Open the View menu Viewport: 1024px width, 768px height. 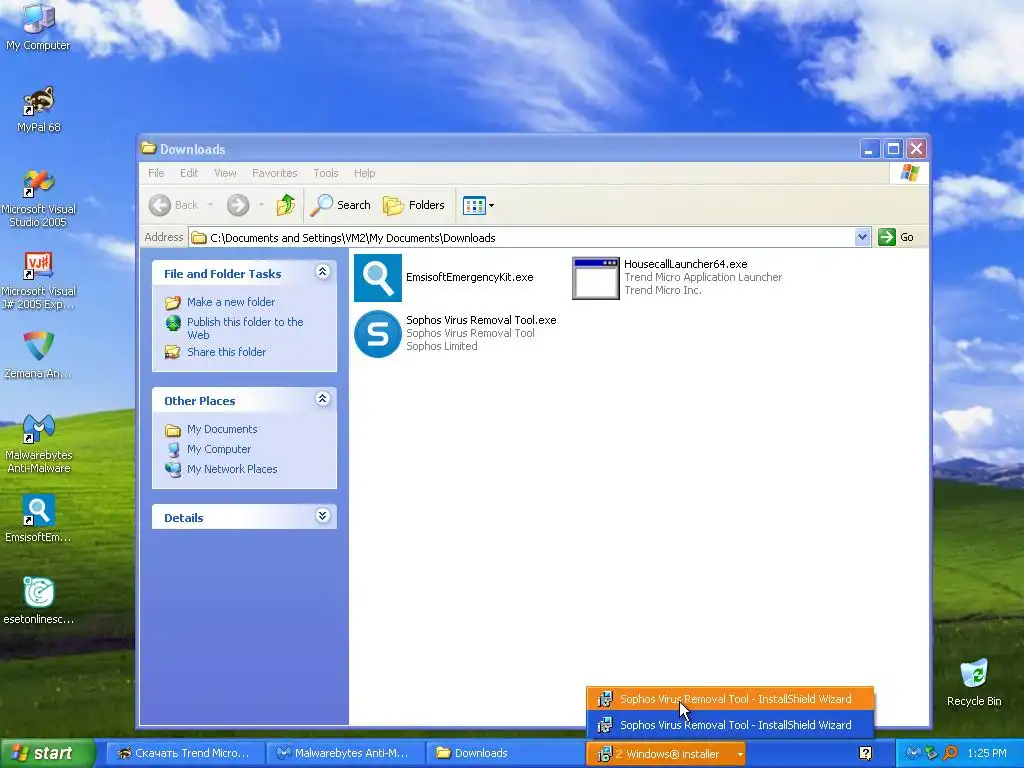point(225,173)
